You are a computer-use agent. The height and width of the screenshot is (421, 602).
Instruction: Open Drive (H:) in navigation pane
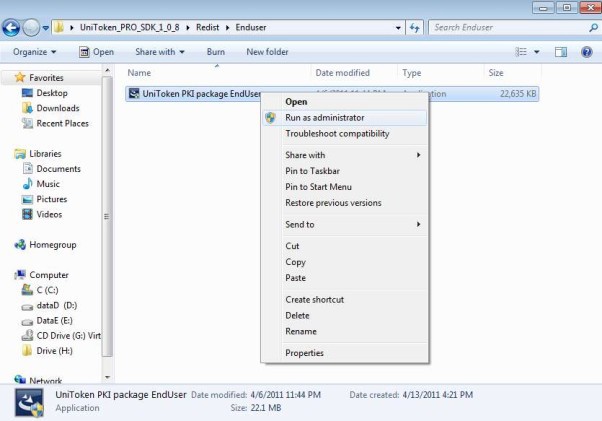[54, 351]
